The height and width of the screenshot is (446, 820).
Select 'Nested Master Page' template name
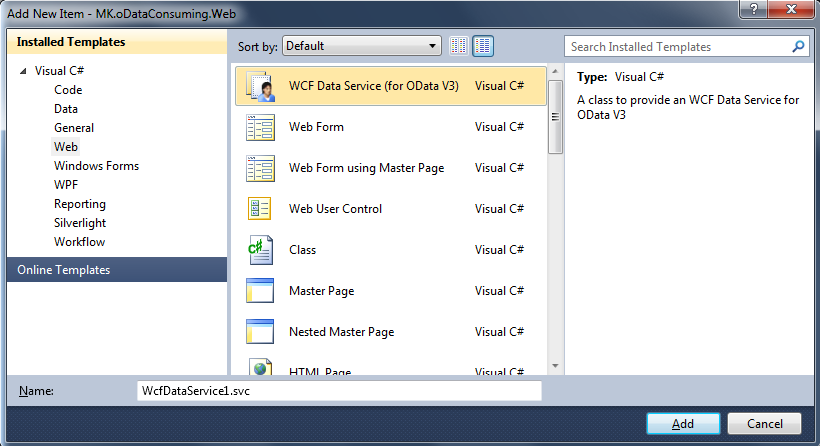pyautogui.click(x=341, y=332)
